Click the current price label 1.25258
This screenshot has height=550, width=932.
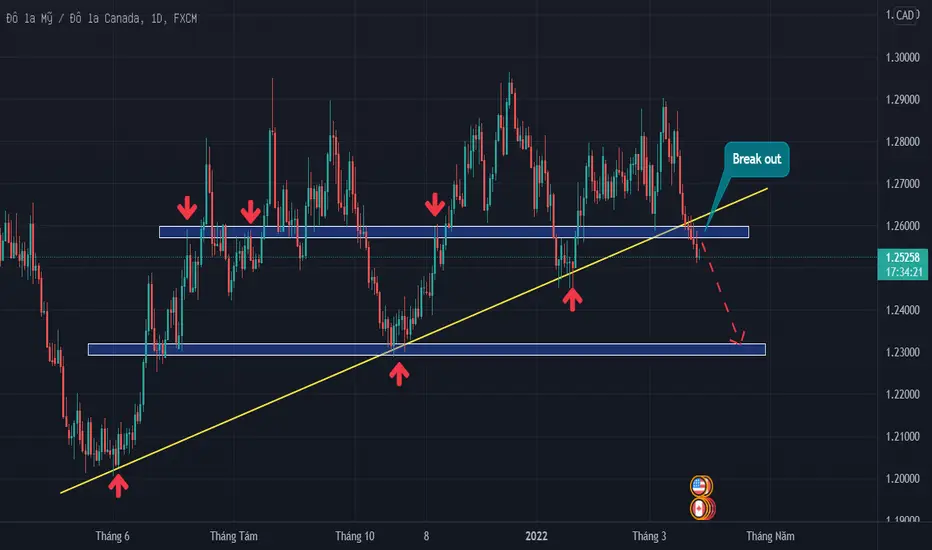[x=902, y=257]
